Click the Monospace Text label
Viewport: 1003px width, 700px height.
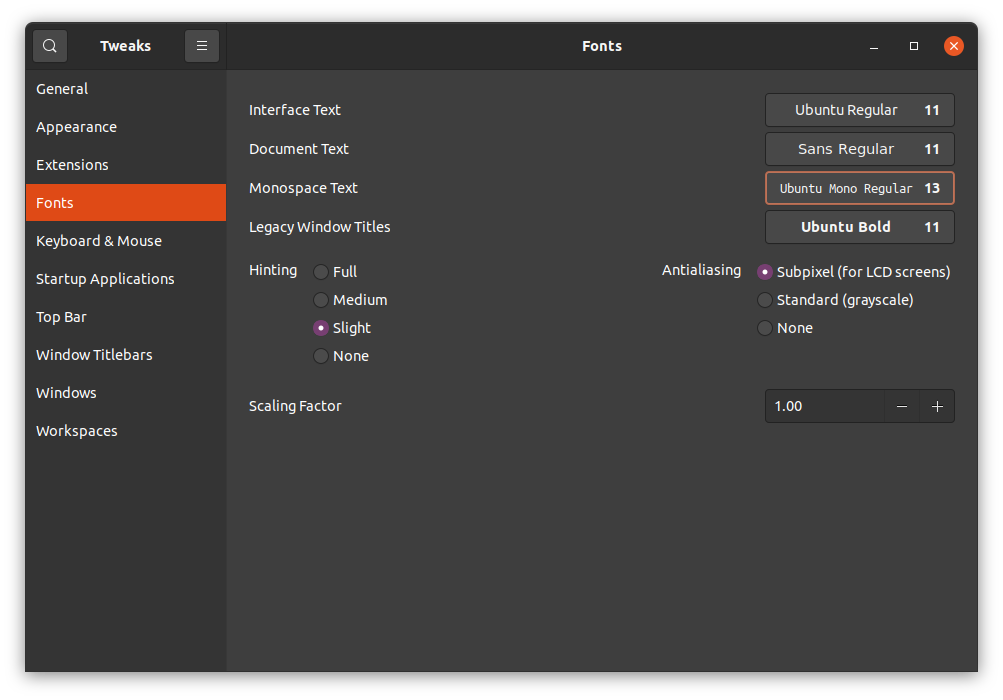click(x=303, y=188)
